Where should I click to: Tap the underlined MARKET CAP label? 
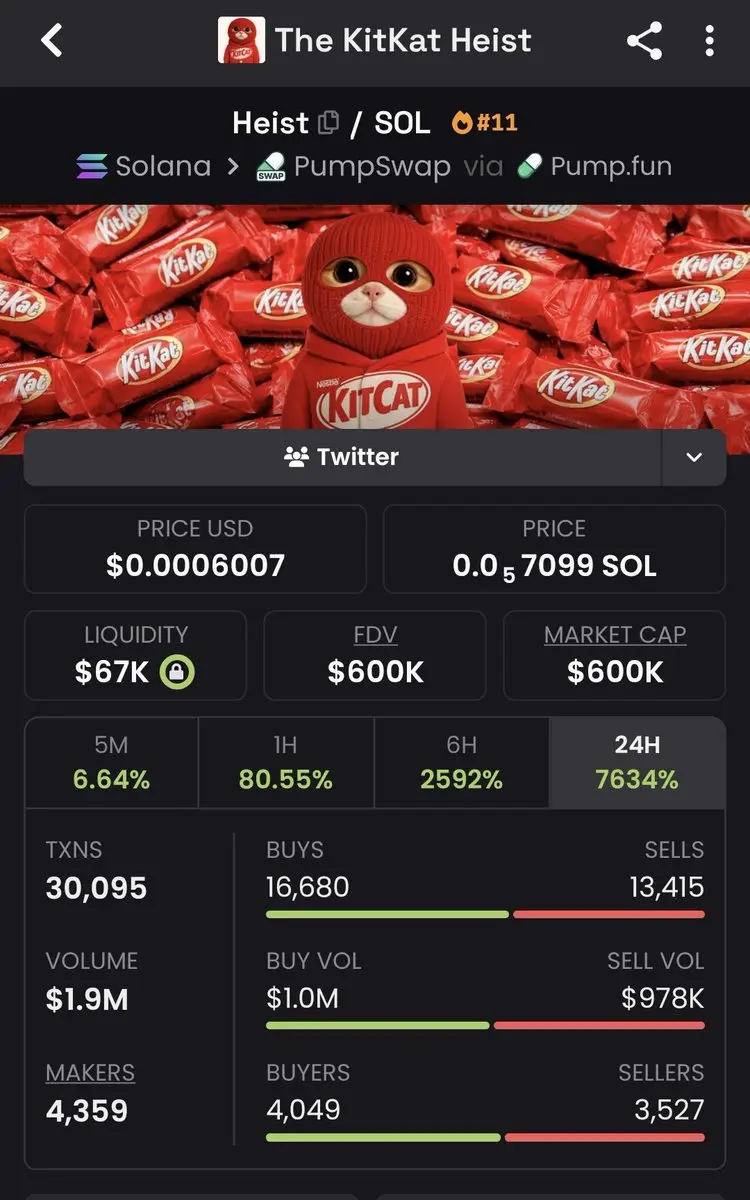(615, 635)
